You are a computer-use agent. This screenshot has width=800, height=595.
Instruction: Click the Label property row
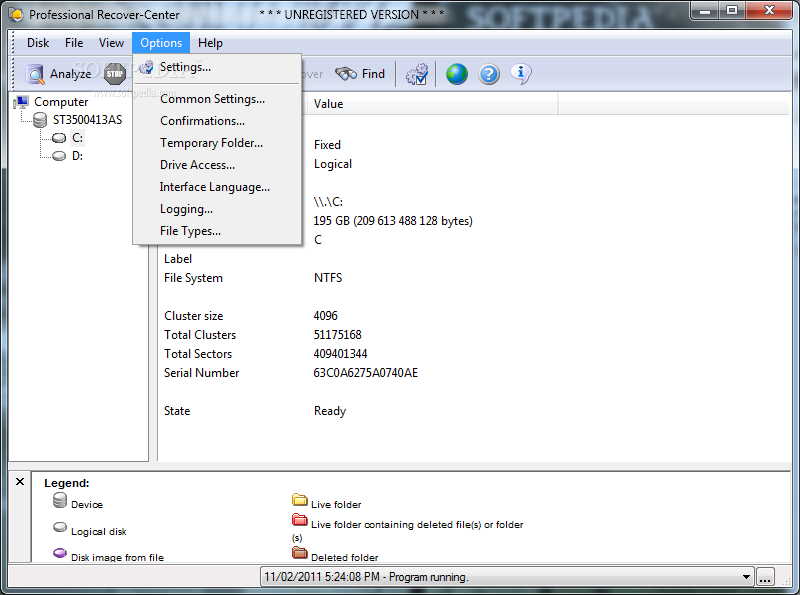tap(178, 259)
